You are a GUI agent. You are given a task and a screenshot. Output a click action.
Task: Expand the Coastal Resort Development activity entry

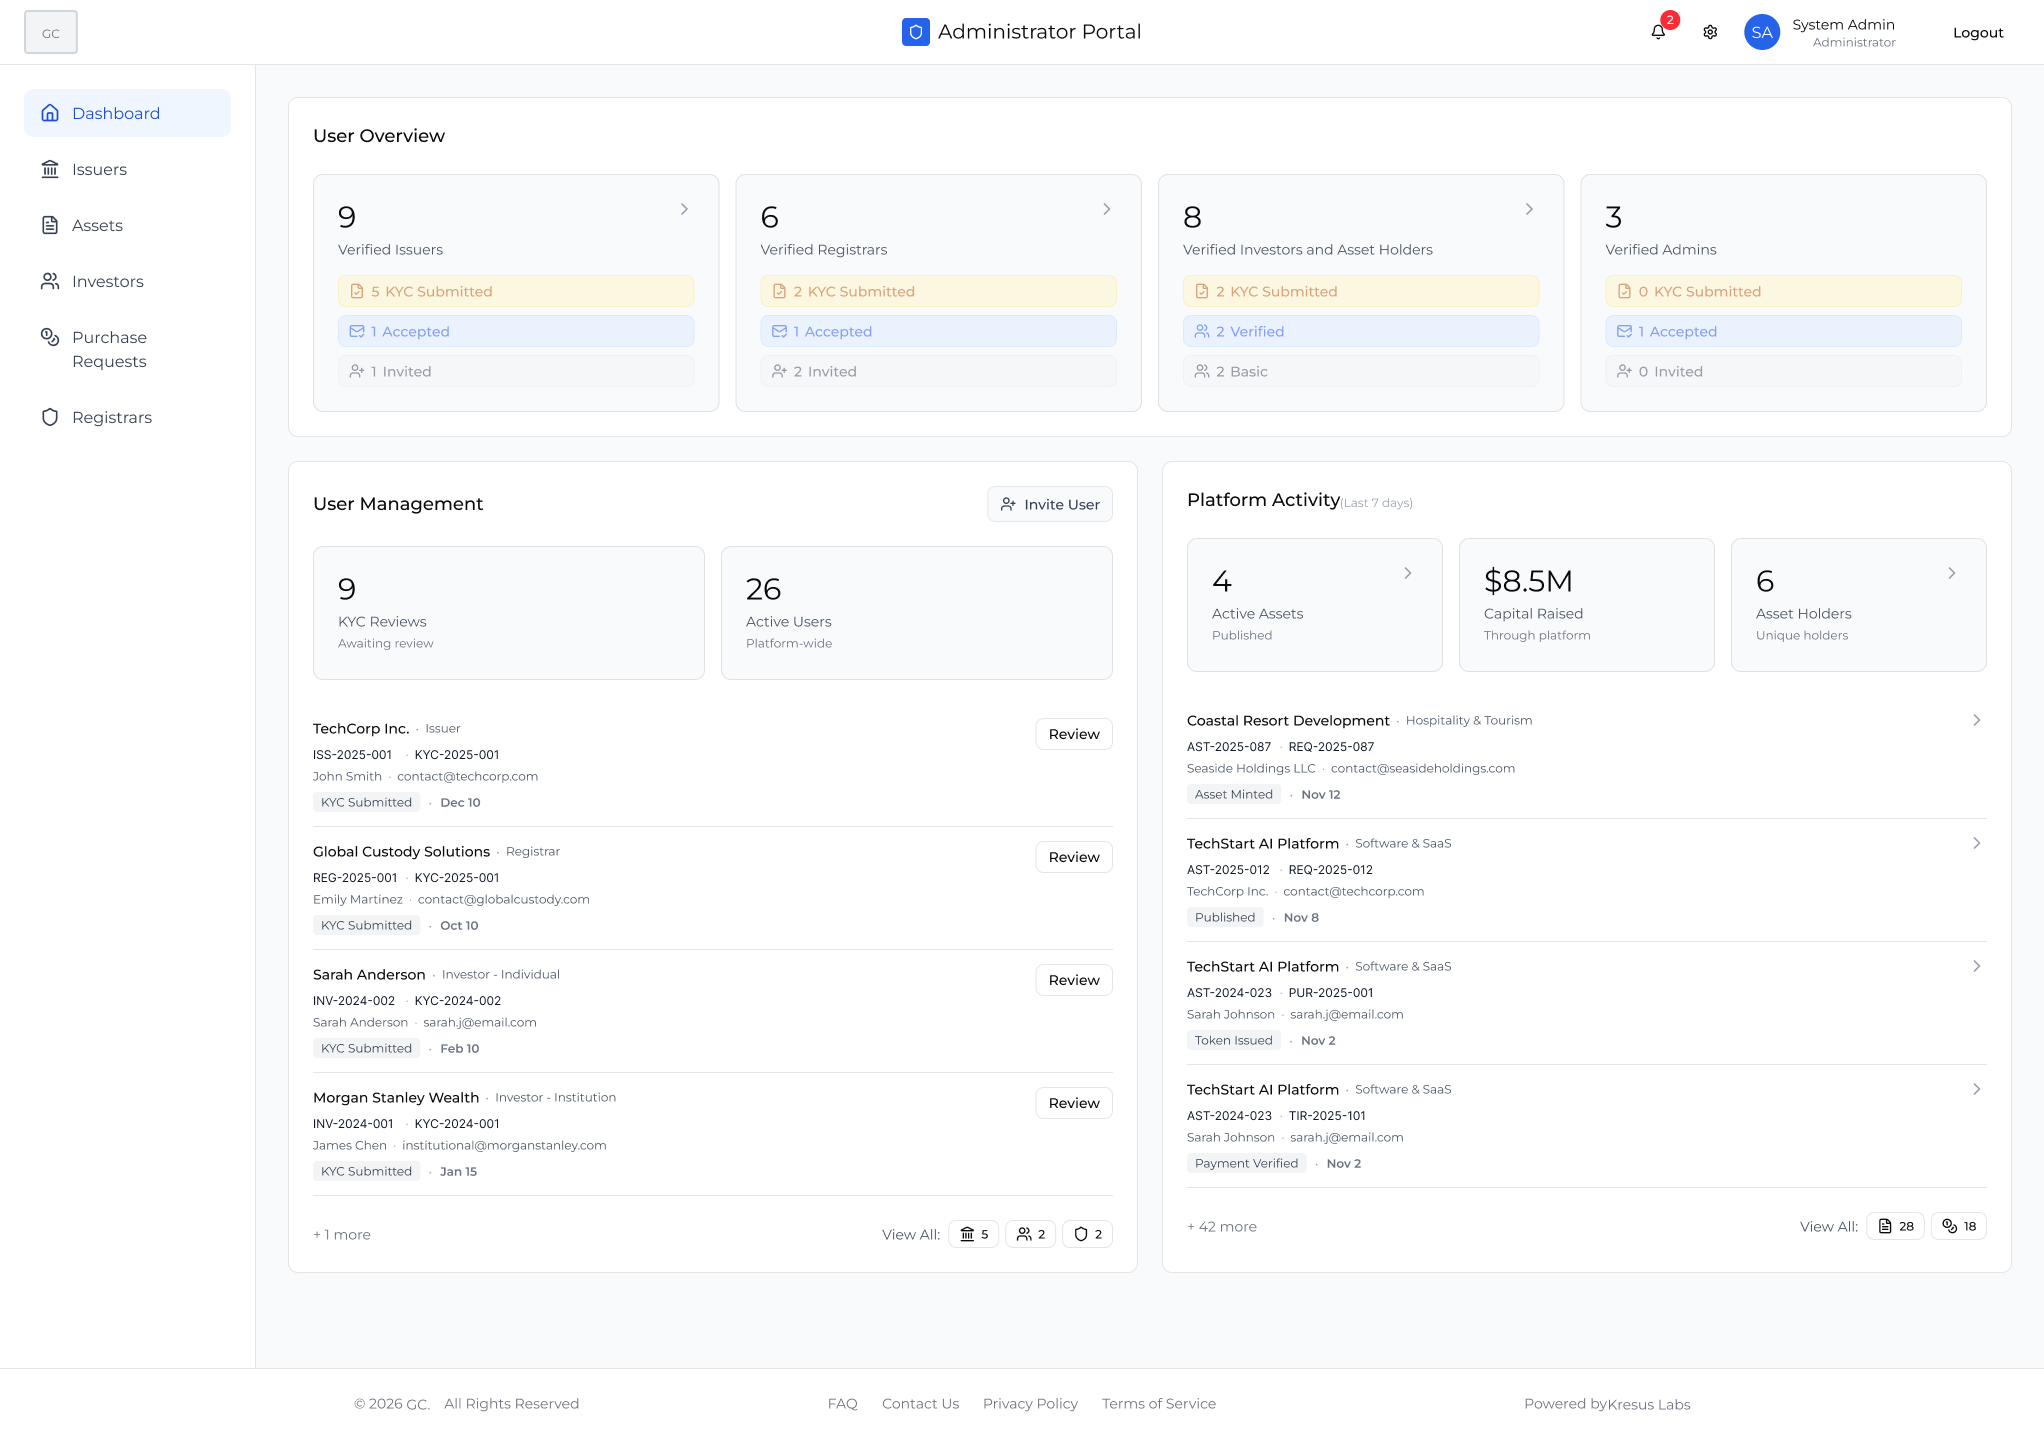click(1976, 720)
